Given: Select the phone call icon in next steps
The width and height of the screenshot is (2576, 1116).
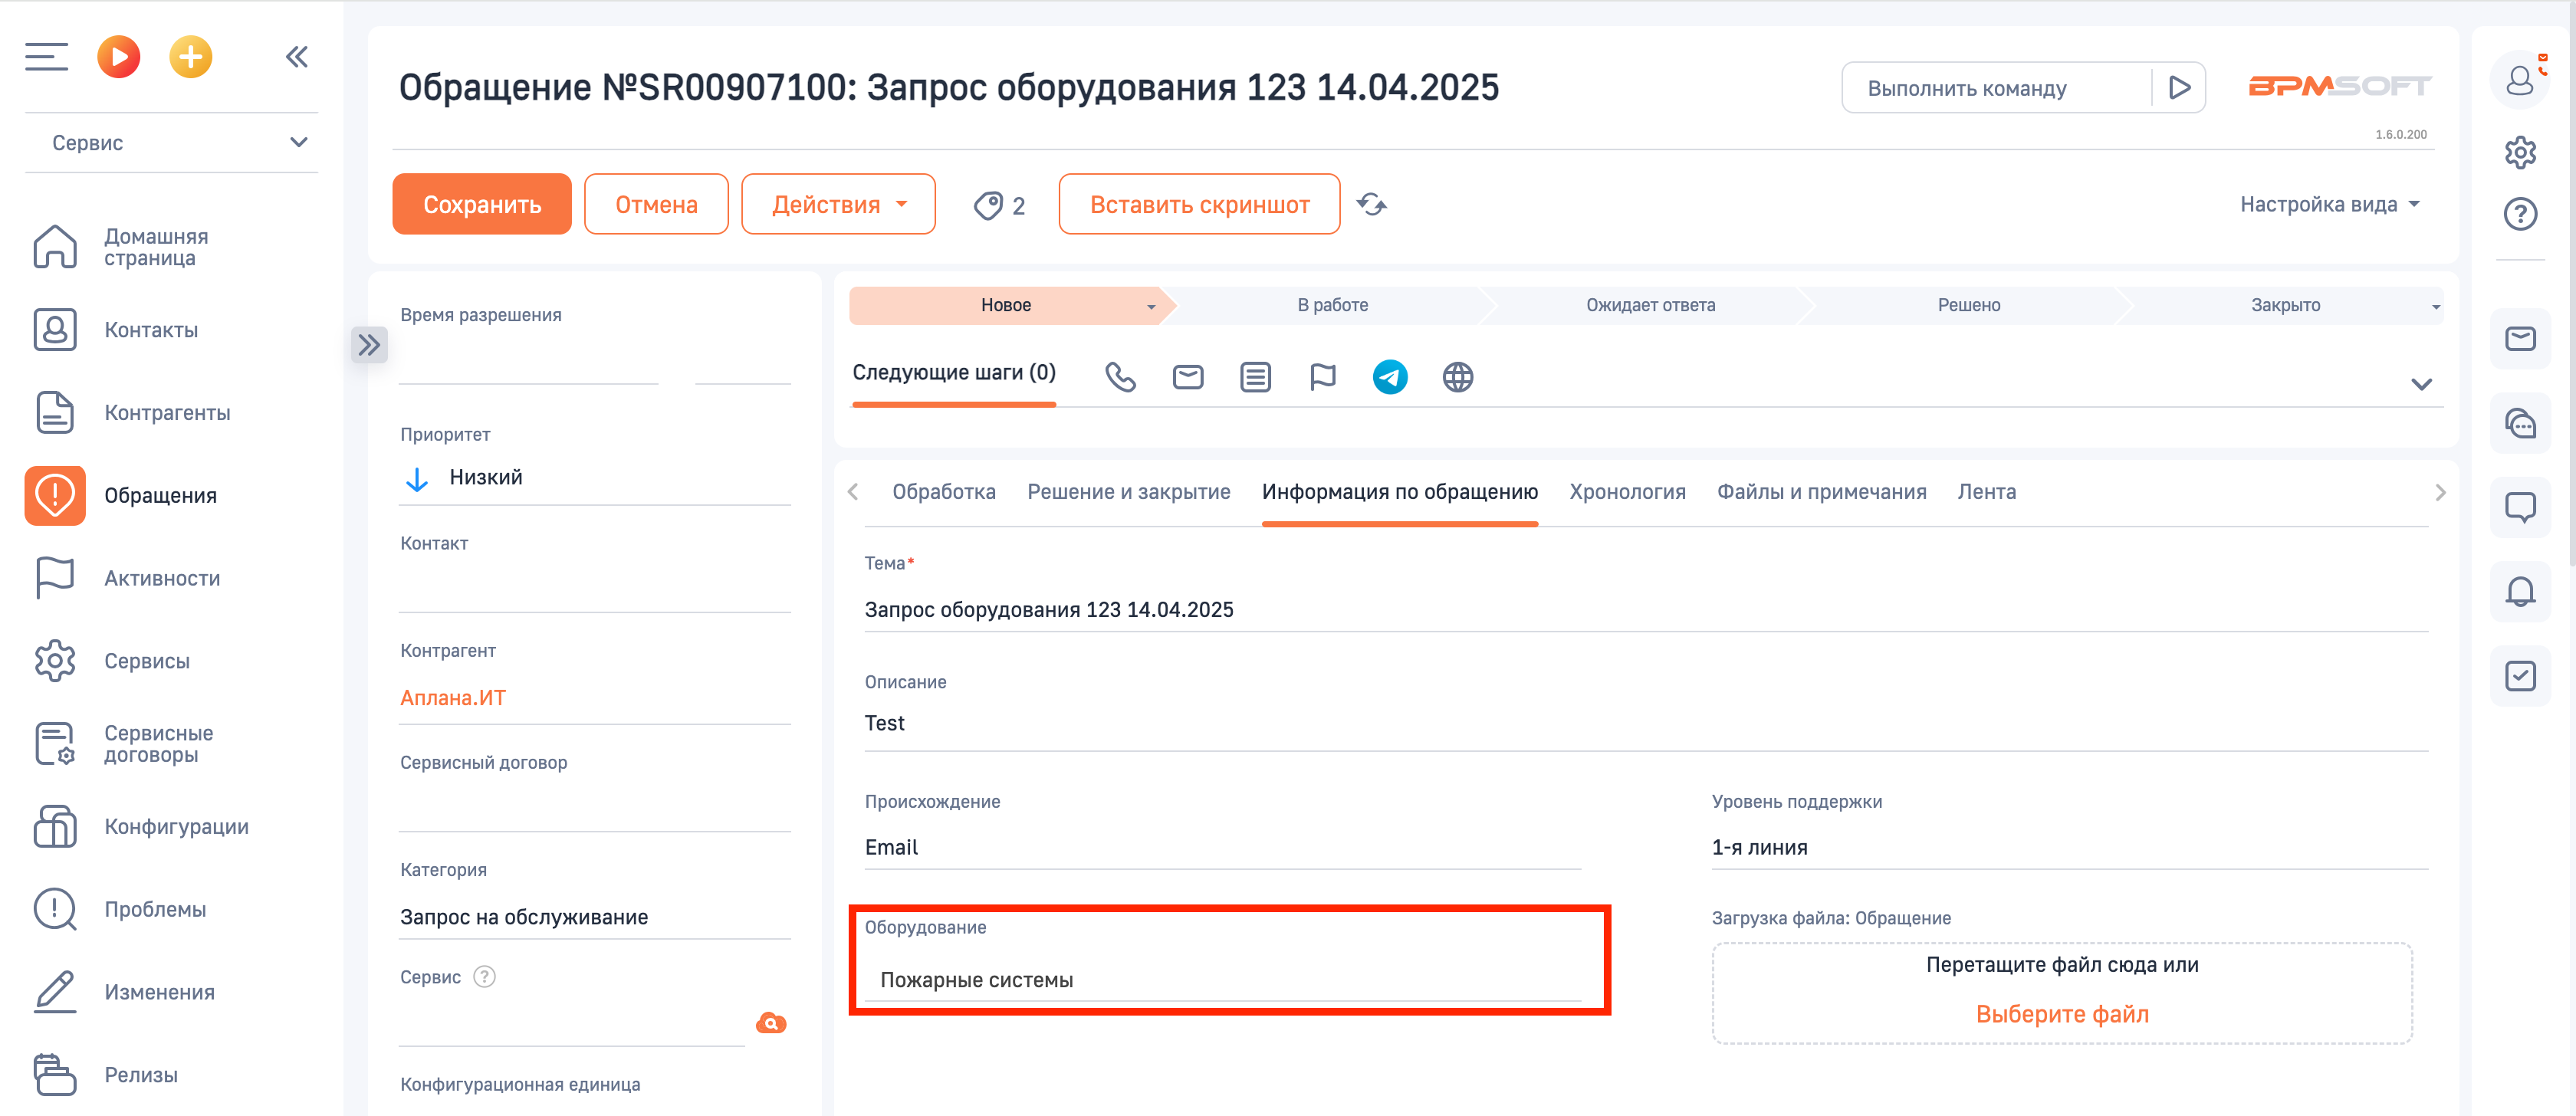Looking at the screenshot, I should (1120, 377).
